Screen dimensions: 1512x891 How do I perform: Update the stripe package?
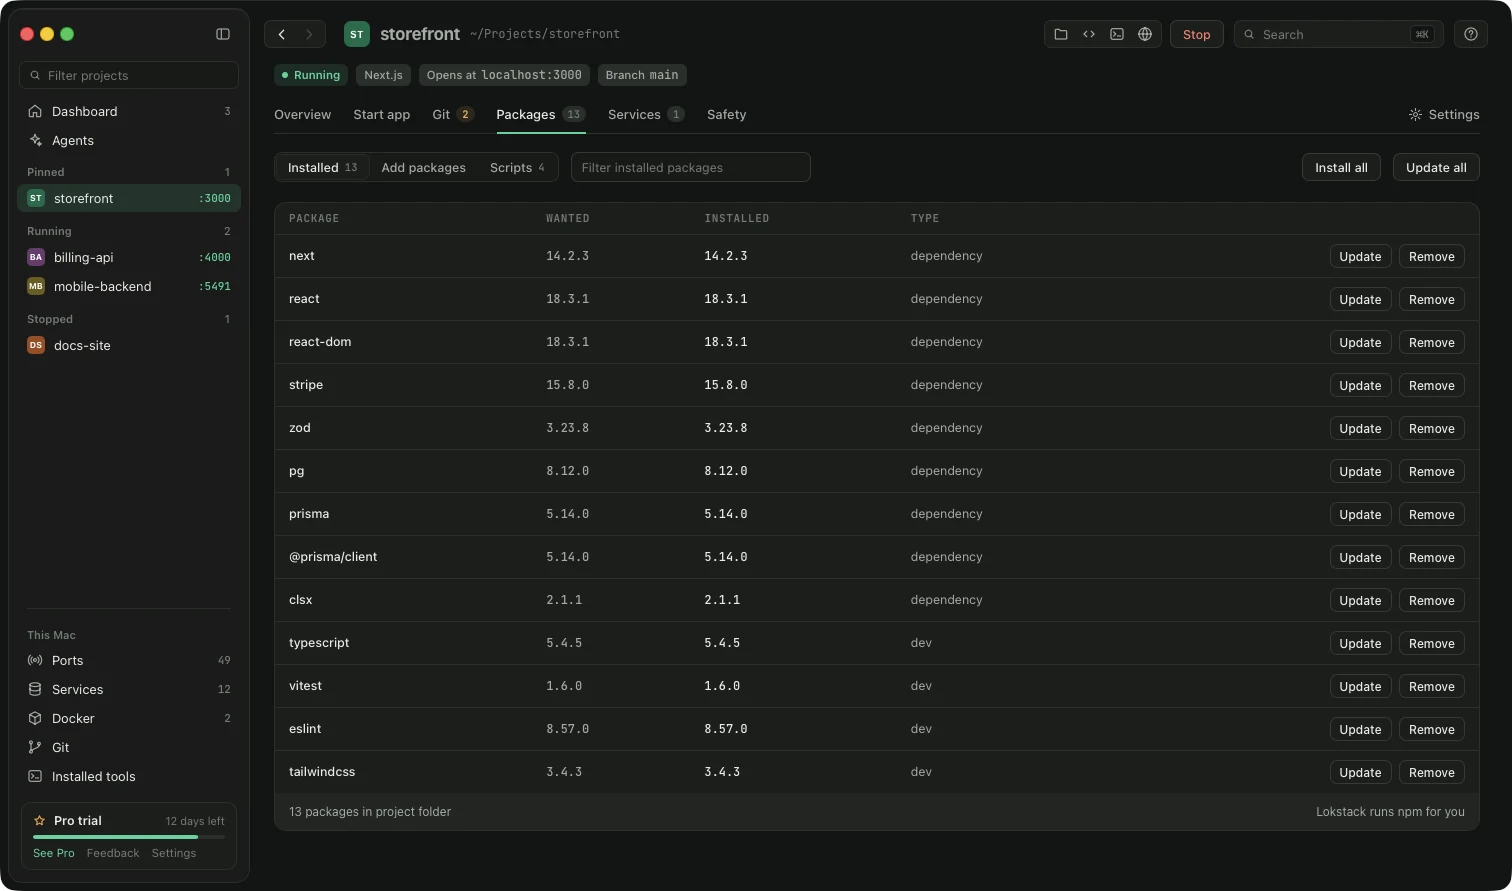pos(1360,385)
